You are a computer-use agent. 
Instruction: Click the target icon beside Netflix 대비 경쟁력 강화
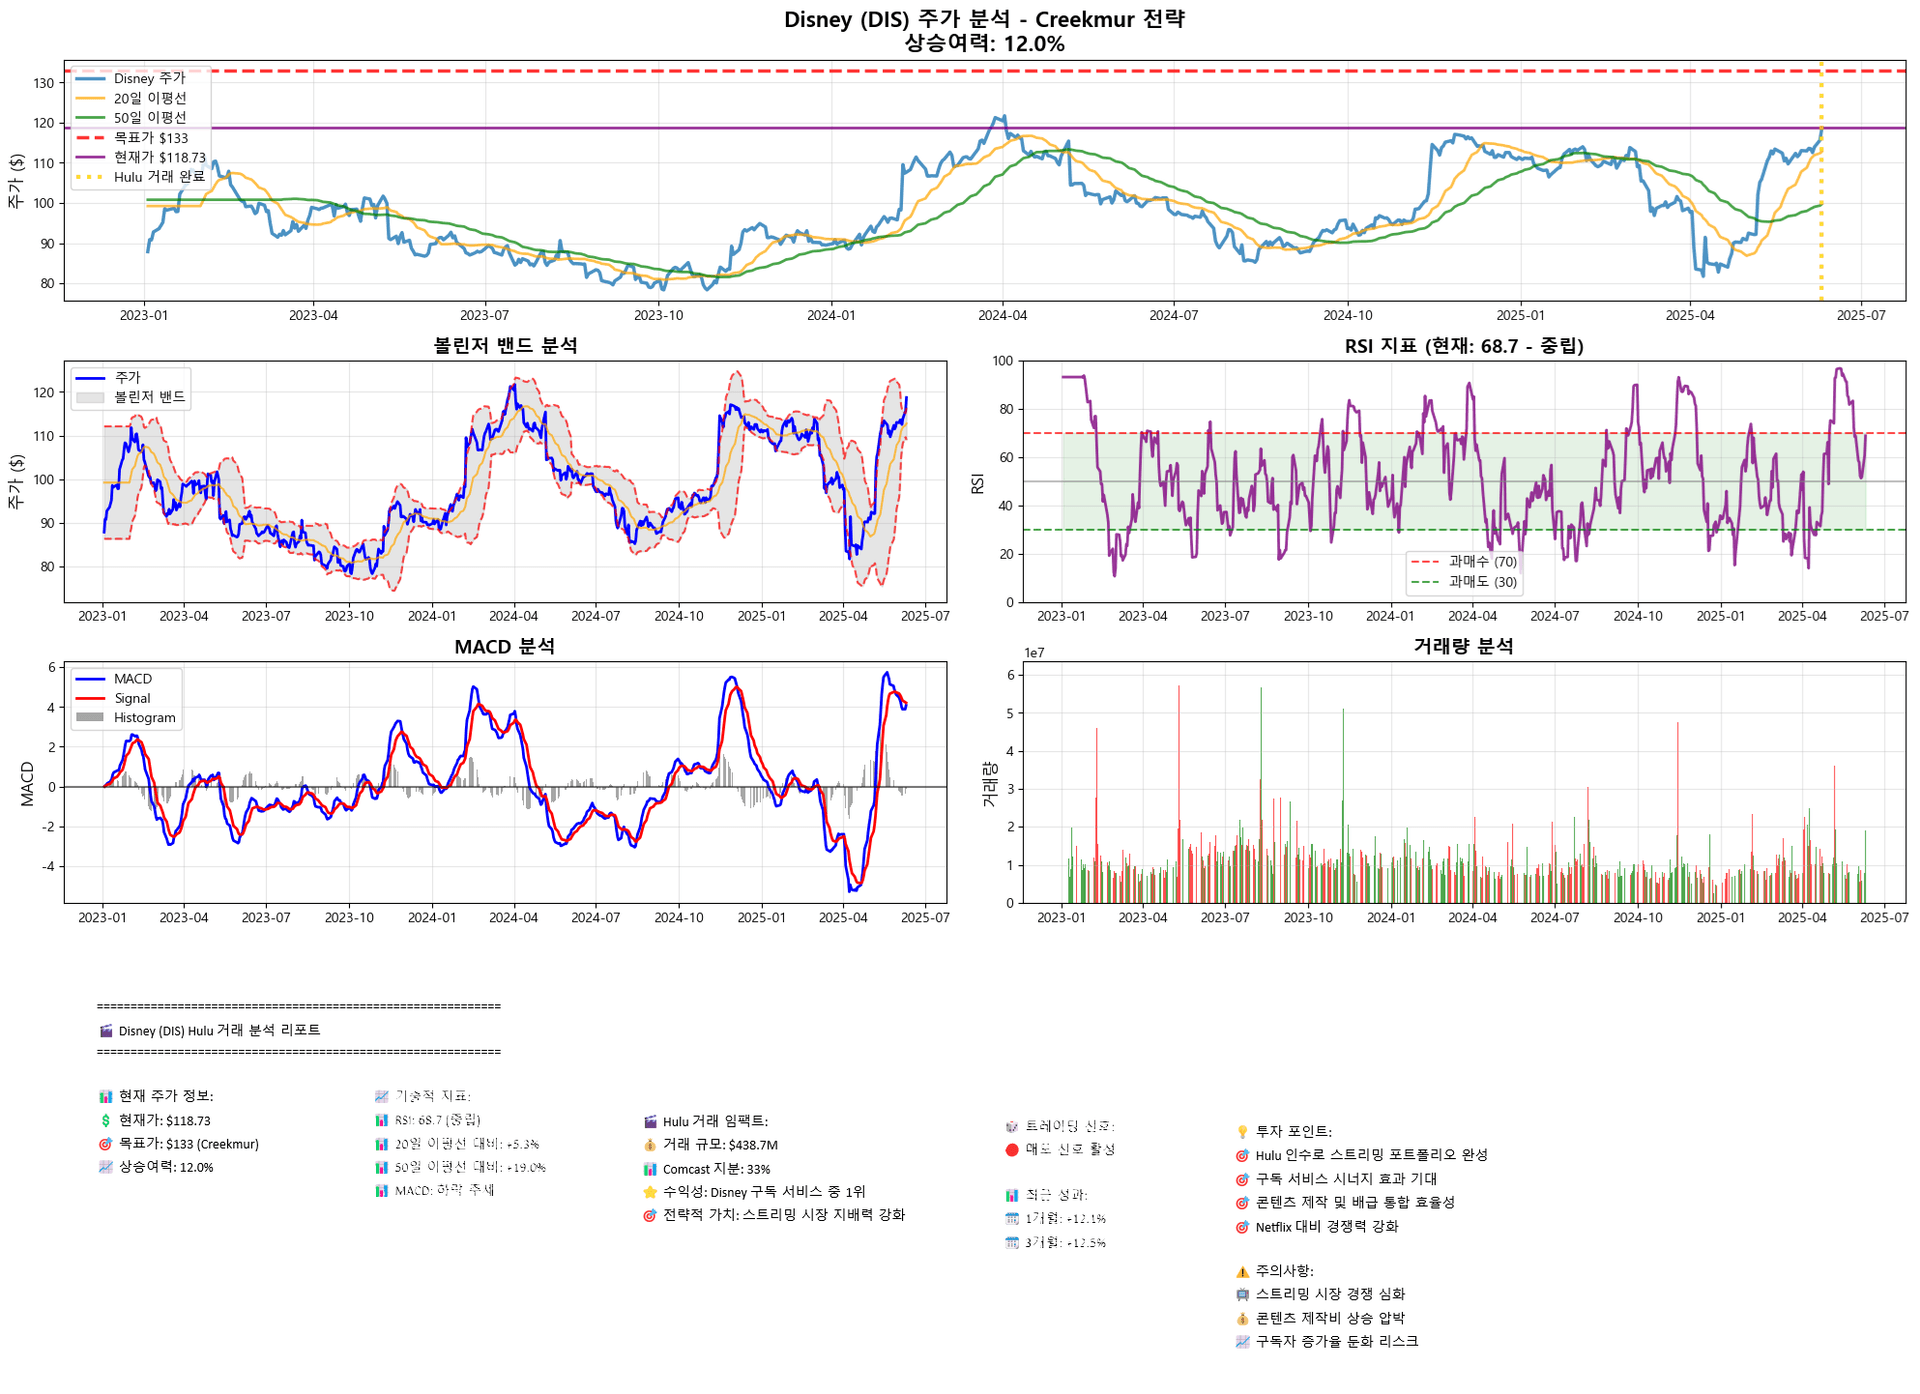click(1243, 1227)
